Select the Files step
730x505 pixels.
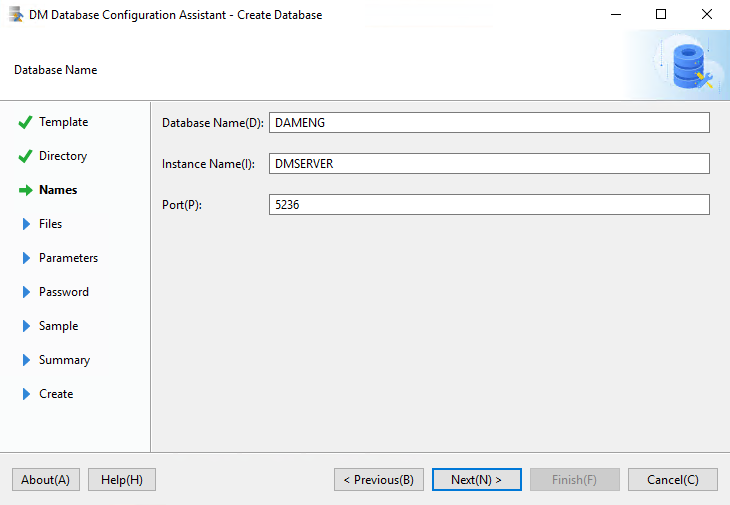pos(50,224)
